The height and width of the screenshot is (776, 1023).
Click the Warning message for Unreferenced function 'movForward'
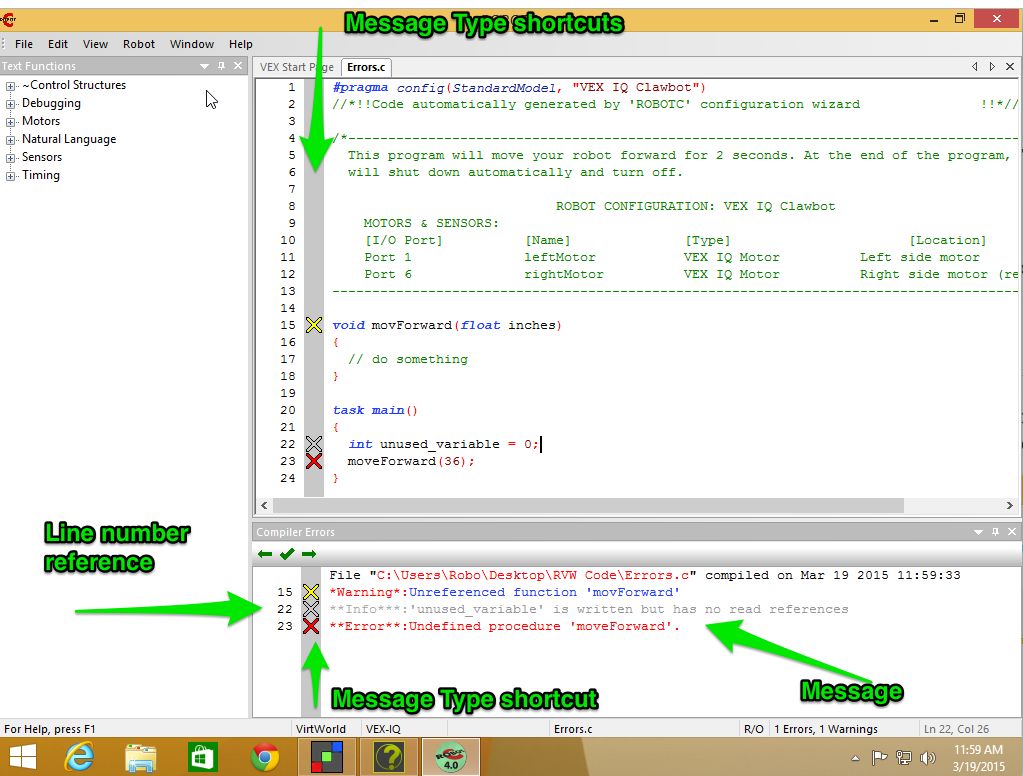[504, 592]
